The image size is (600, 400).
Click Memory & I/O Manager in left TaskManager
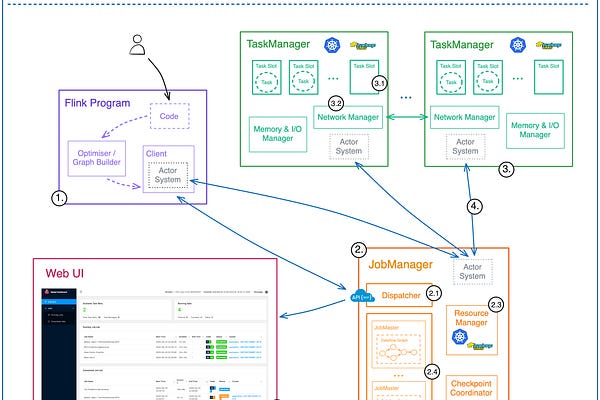coord(278,134)
